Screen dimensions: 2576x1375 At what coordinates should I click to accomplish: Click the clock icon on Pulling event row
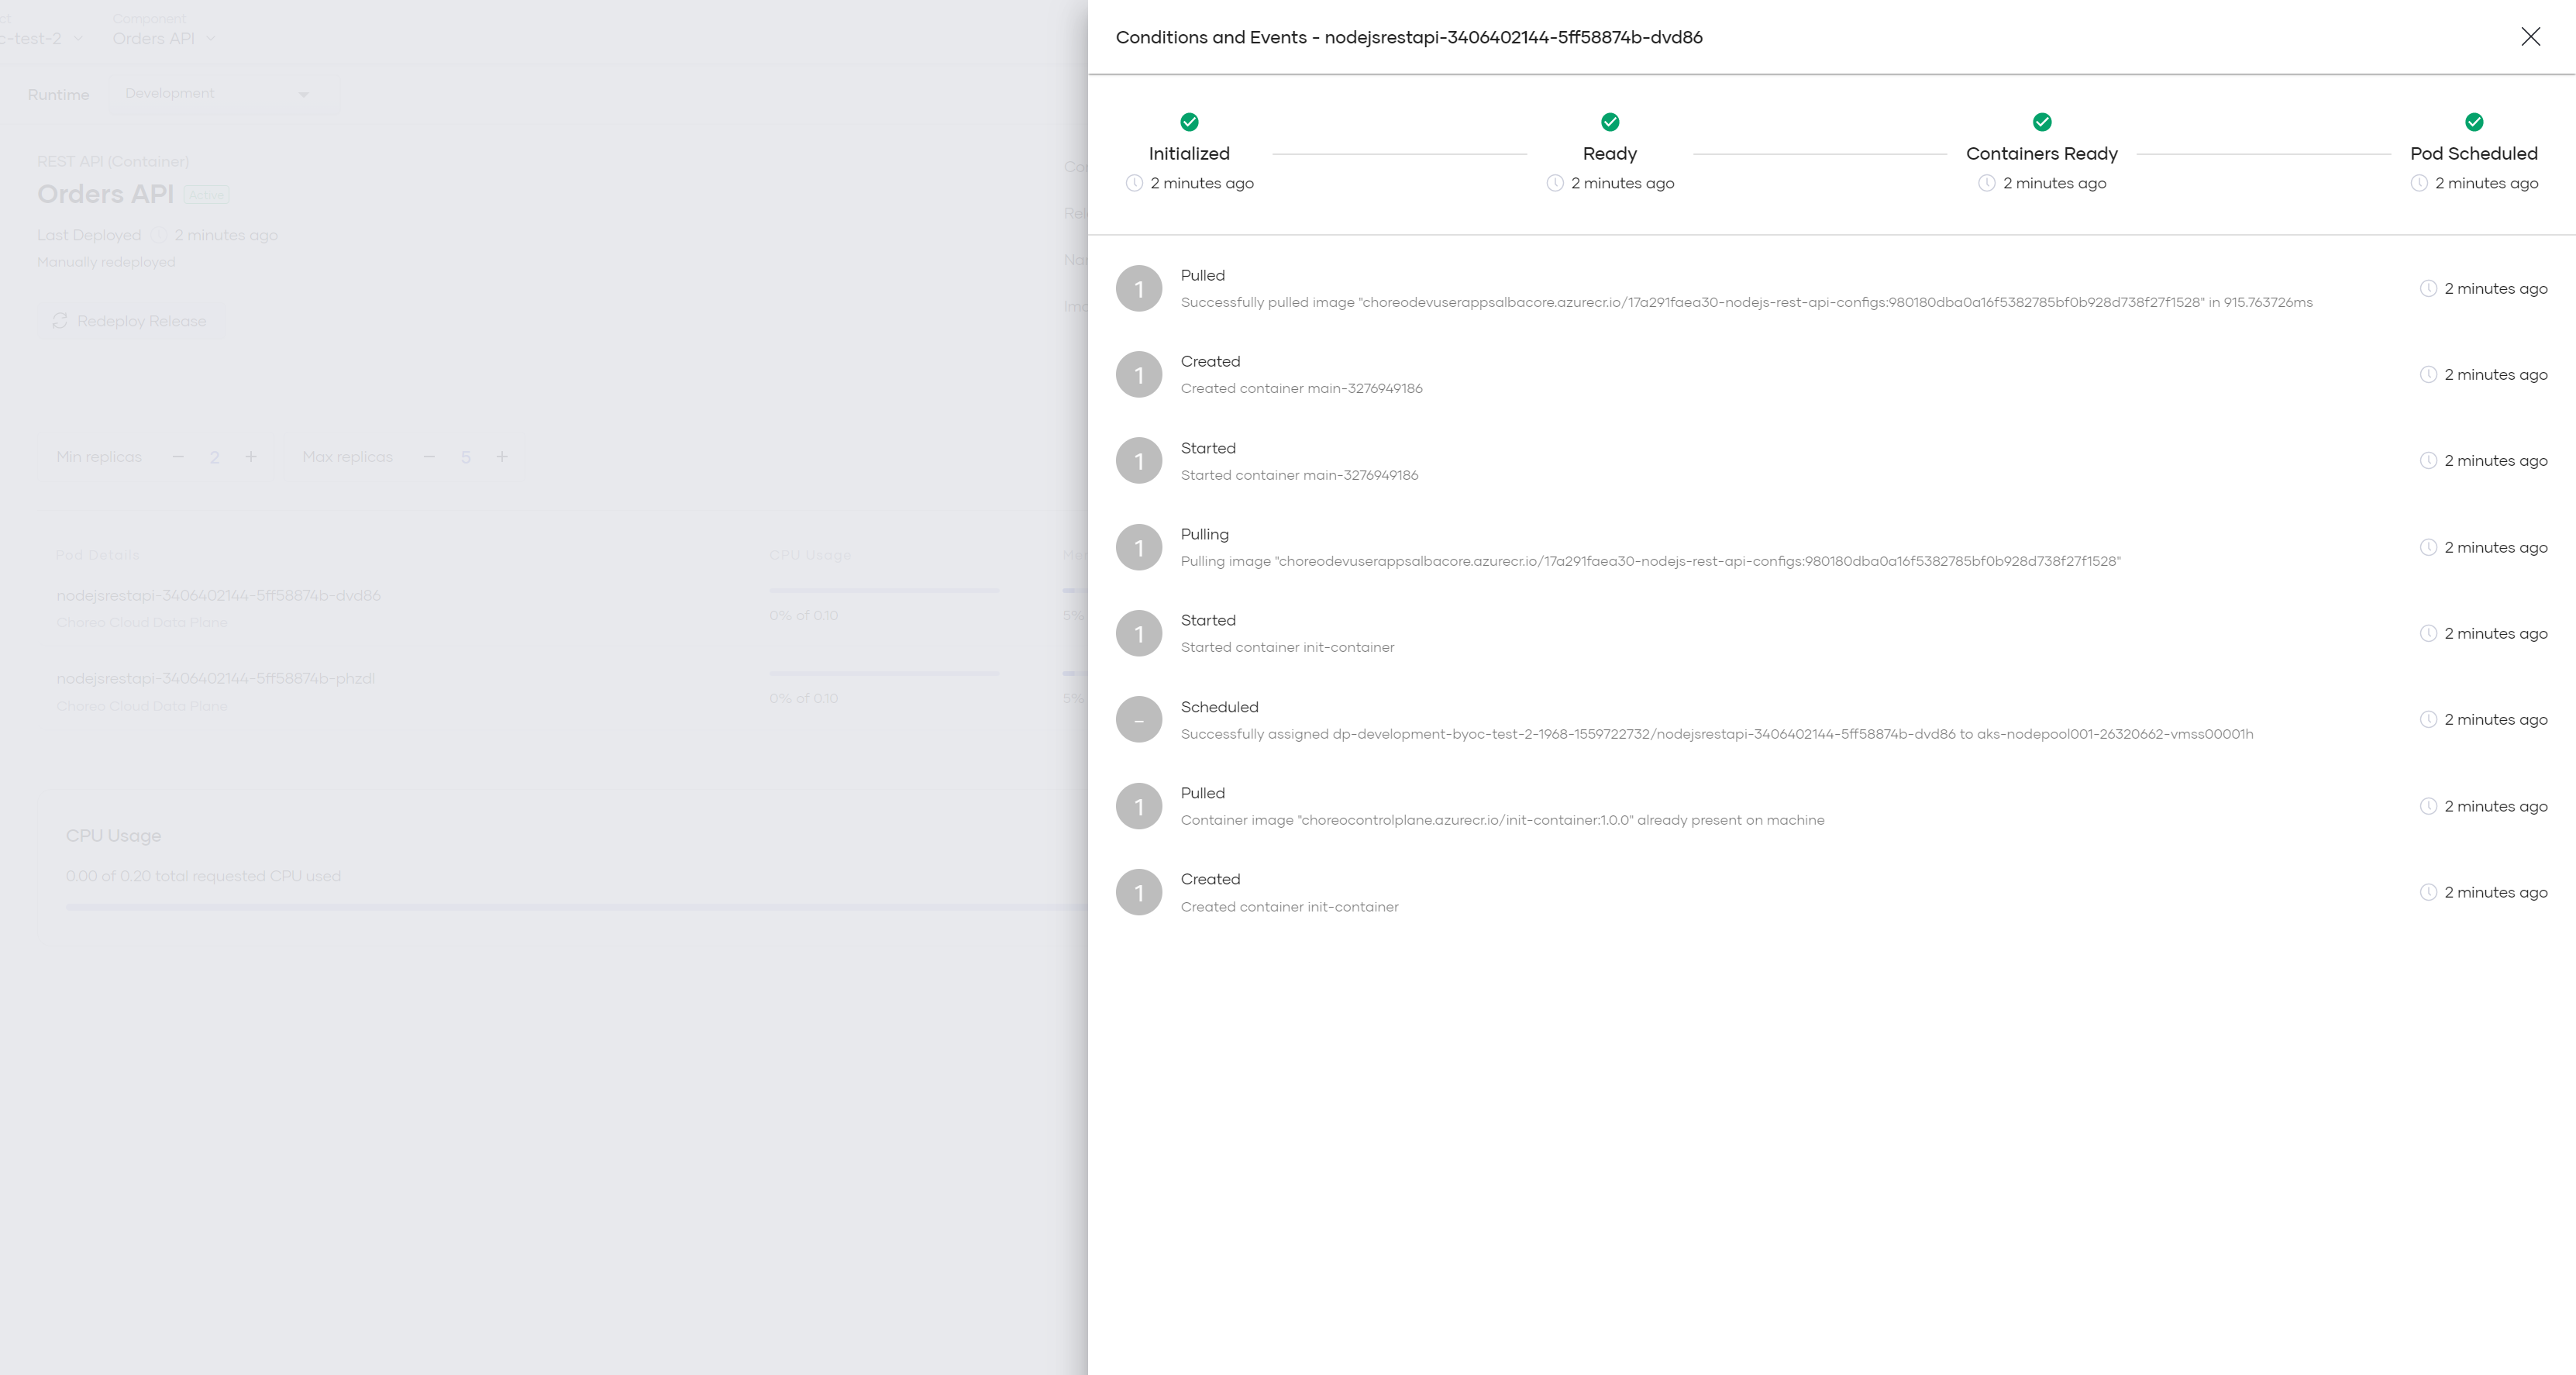tap(2427, 547)
